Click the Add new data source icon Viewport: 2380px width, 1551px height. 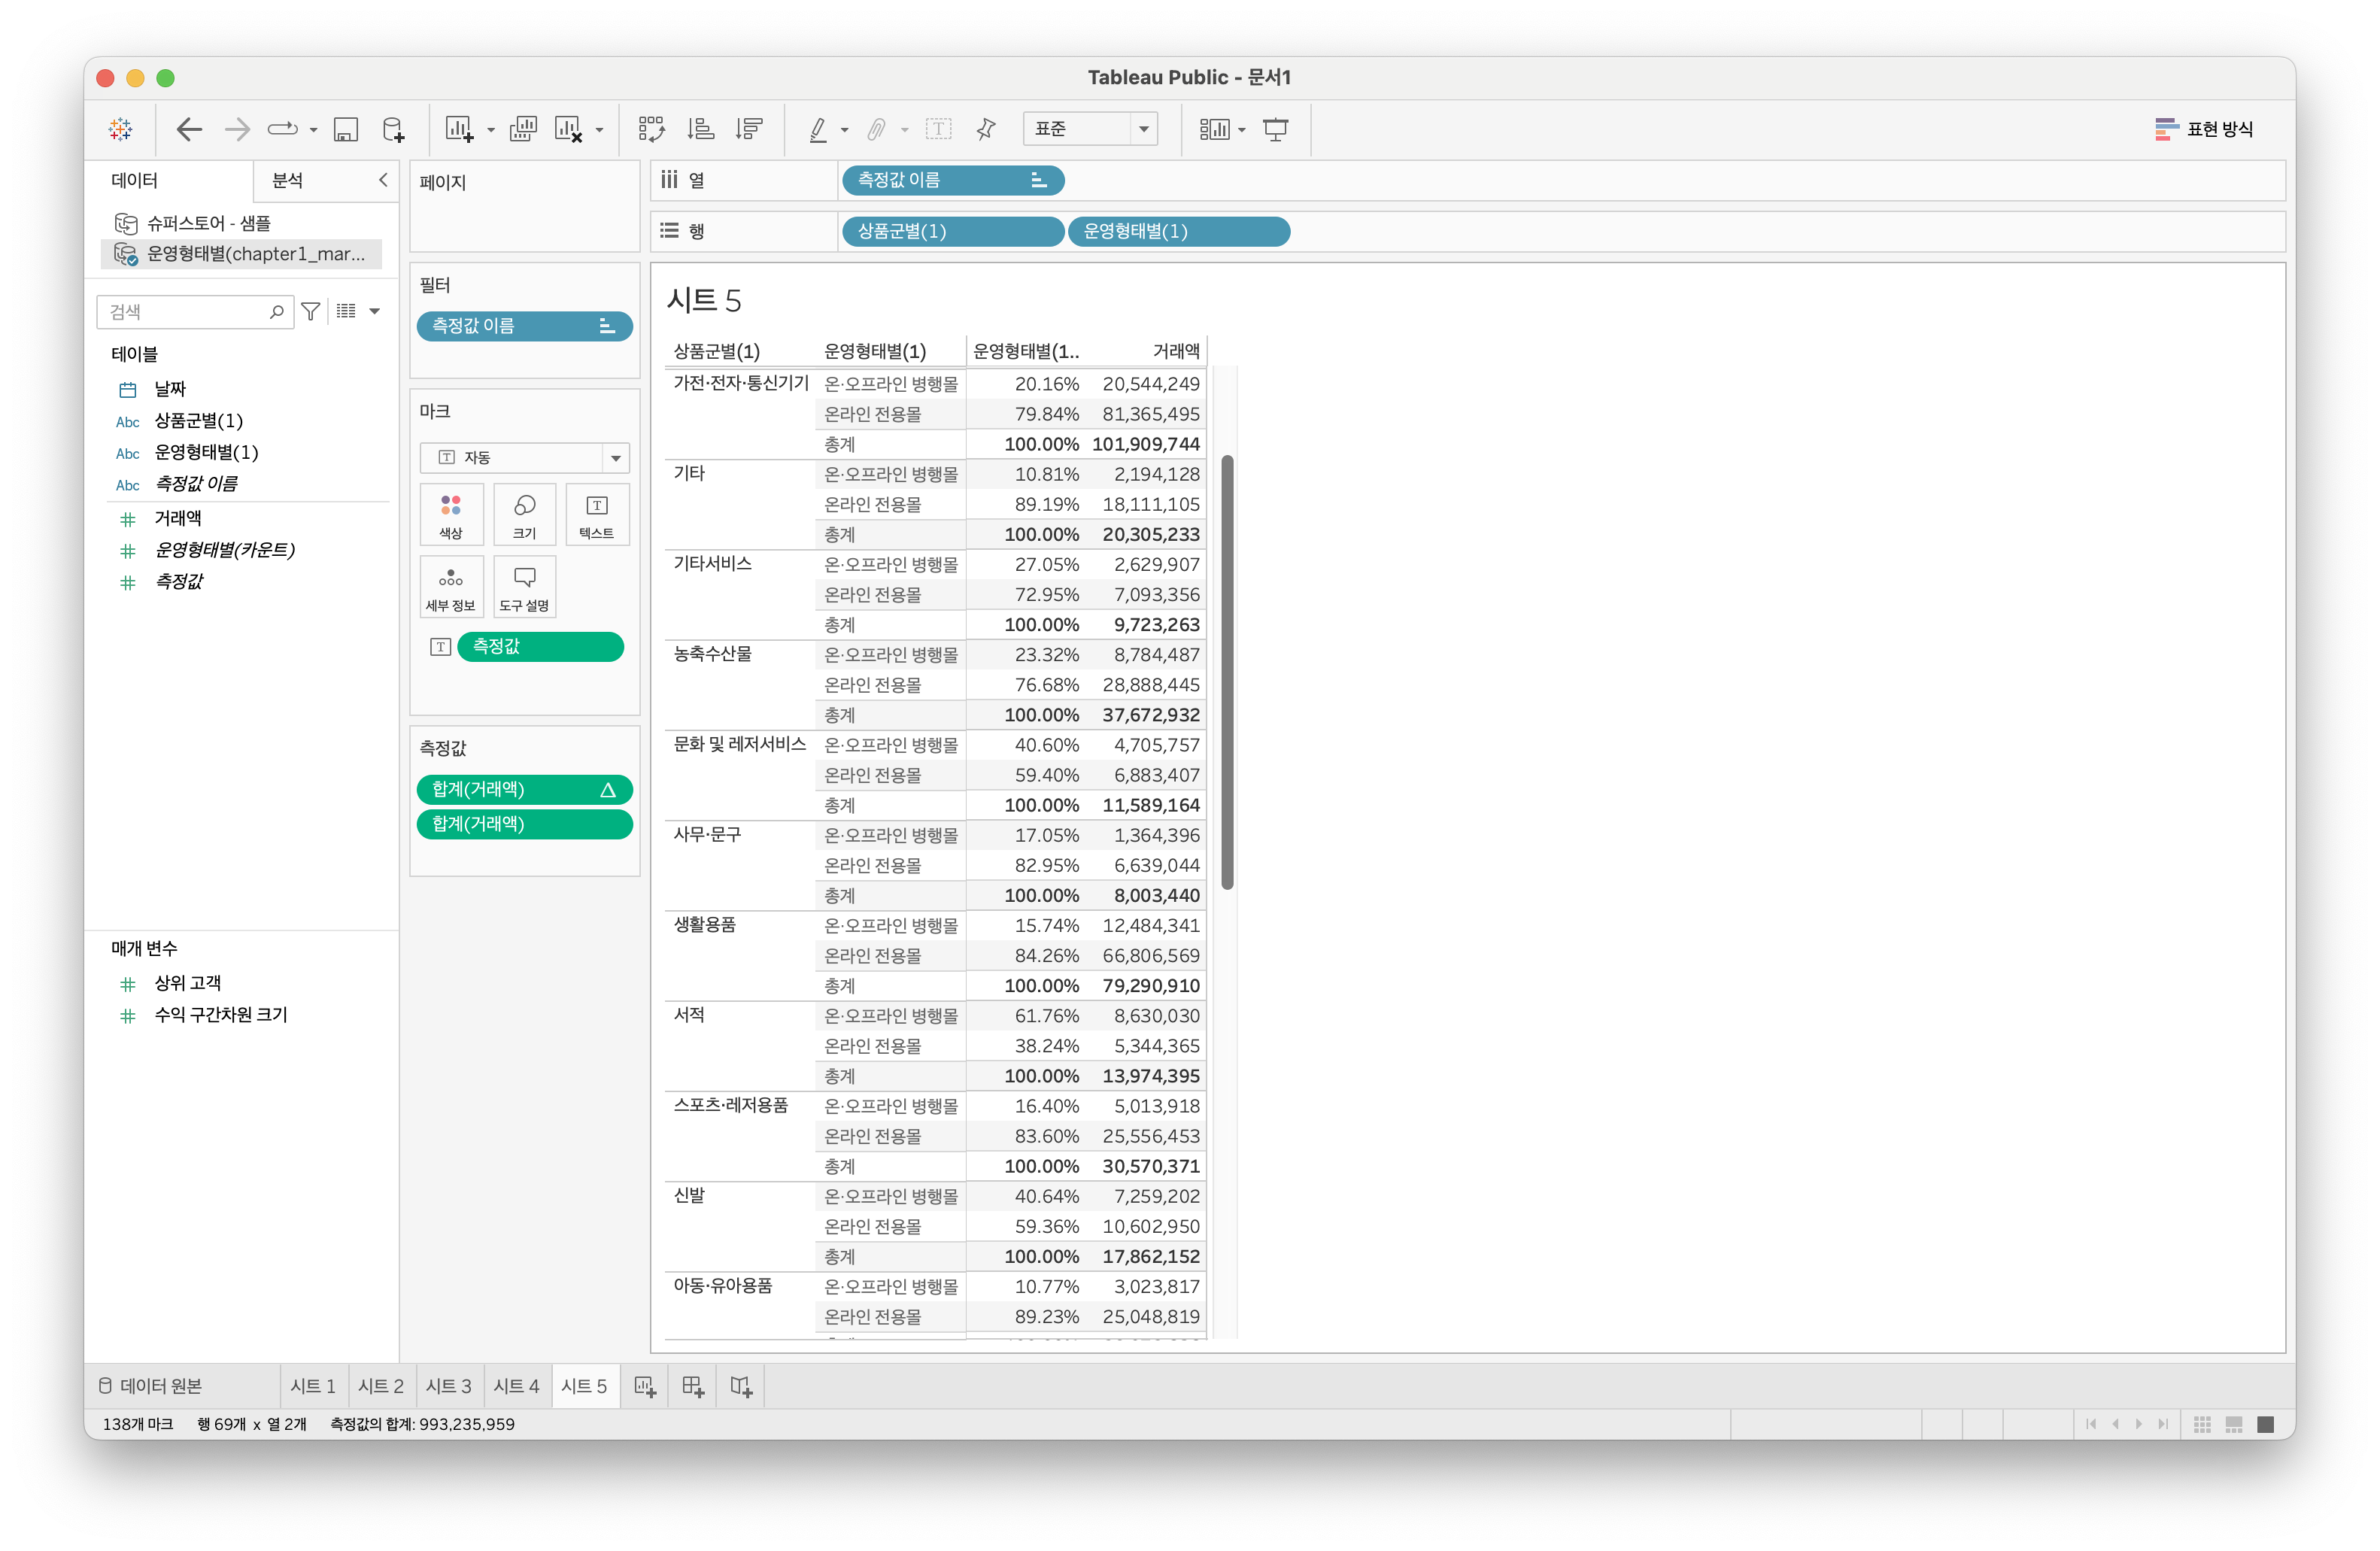394,129
